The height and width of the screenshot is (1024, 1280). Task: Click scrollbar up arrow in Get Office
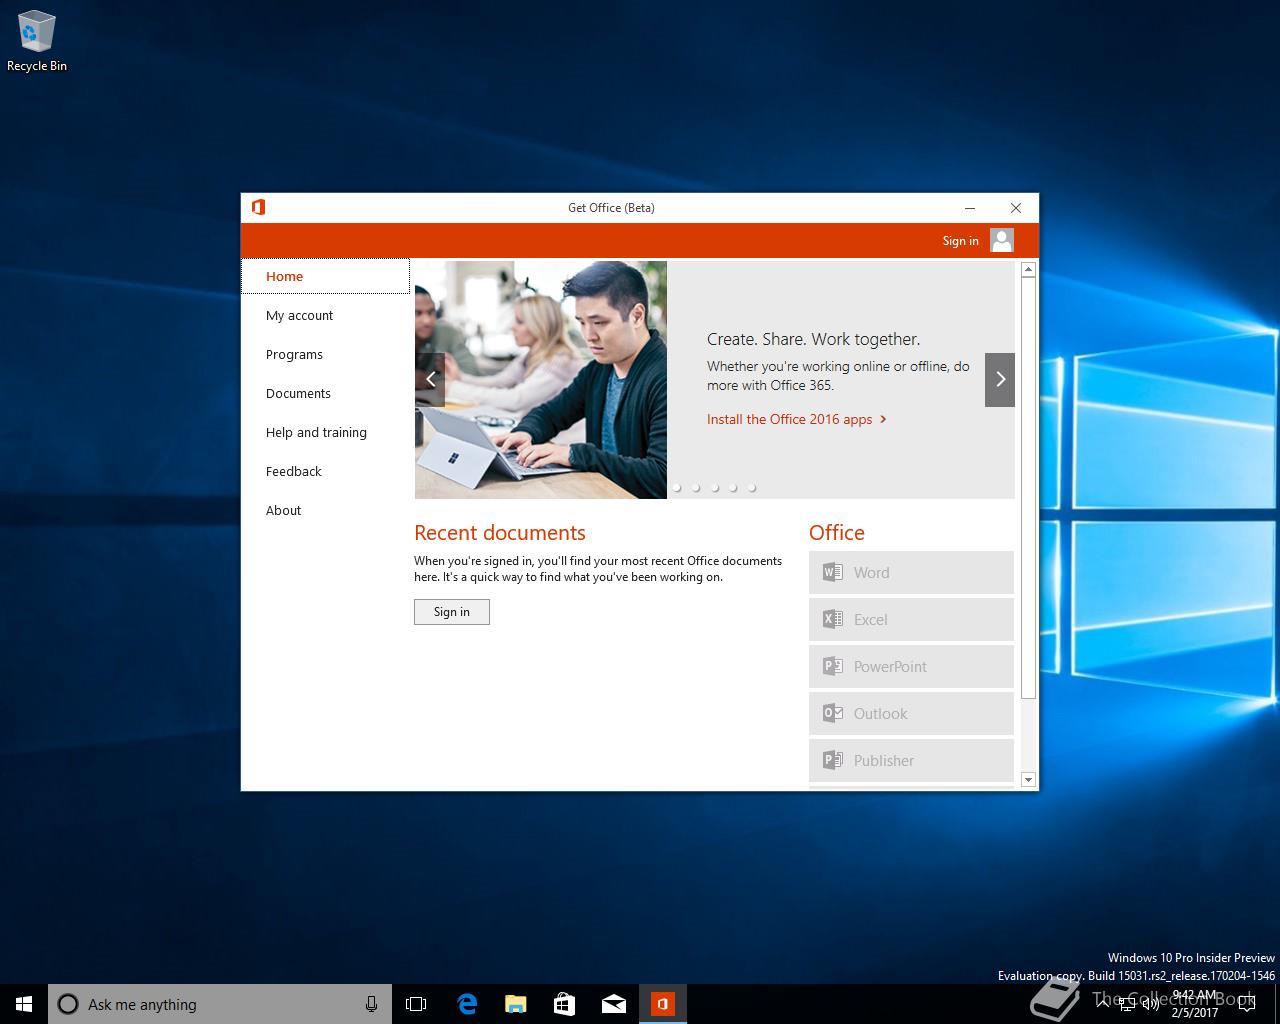pos(1028,269)
